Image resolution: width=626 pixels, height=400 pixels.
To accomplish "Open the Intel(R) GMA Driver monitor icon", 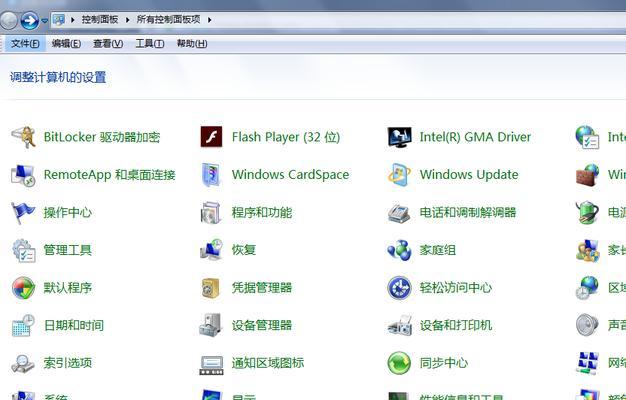I will click(x=399, y=137).
